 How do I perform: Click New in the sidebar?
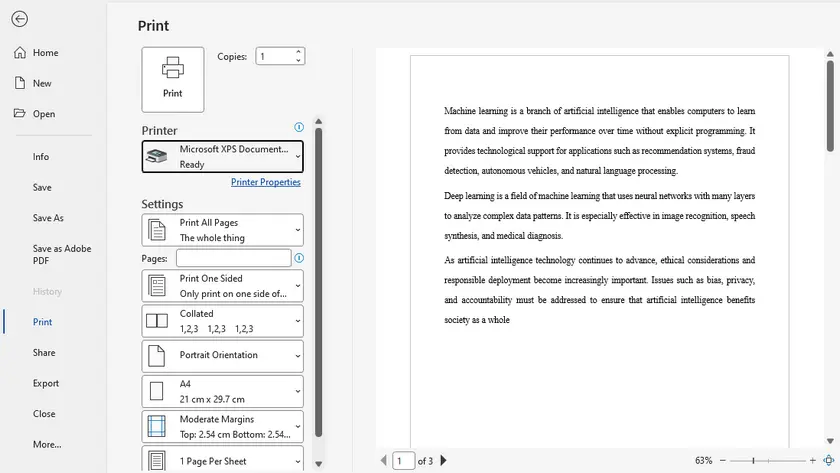(x=42, y=83)
